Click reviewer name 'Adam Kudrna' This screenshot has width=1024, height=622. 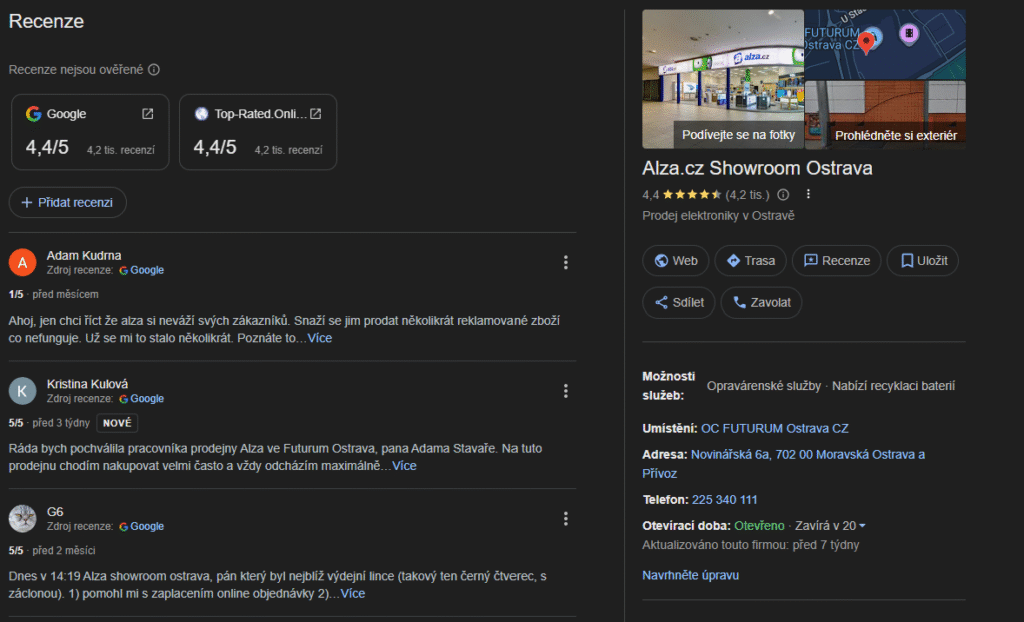[84, 255]
